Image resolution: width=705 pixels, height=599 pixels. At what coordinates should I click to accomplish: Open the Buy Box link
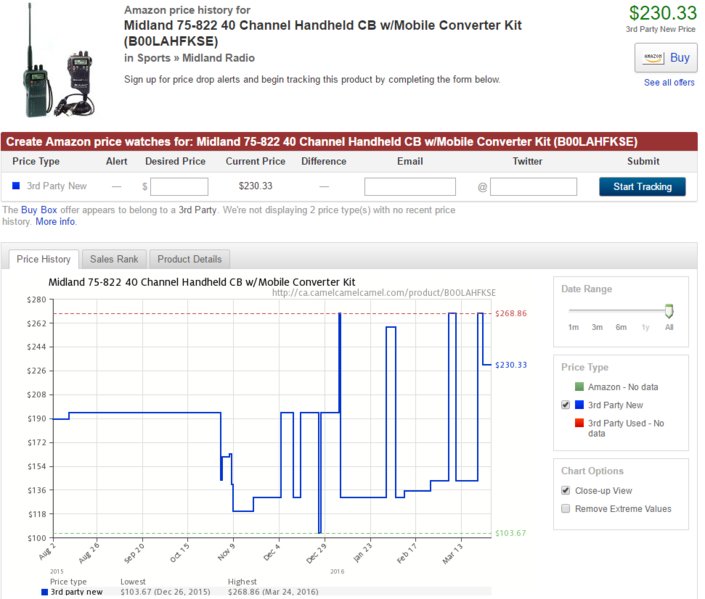39,210
